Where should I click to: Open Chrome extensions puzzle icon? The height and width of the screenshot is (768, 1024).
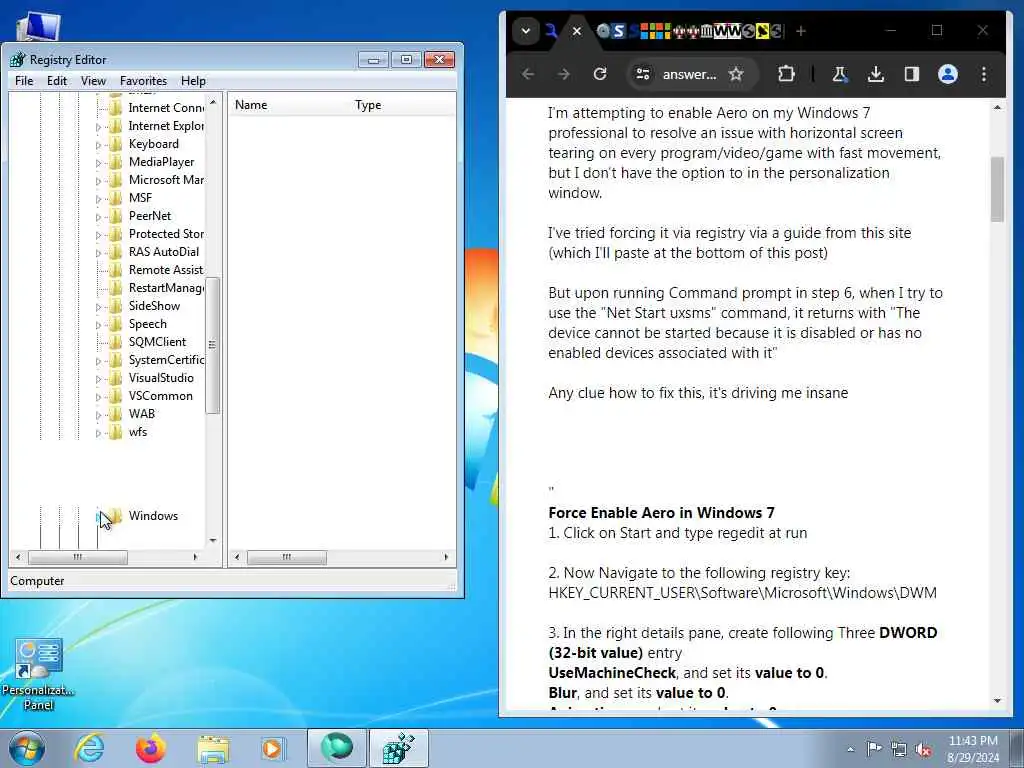tap(786, 74)
